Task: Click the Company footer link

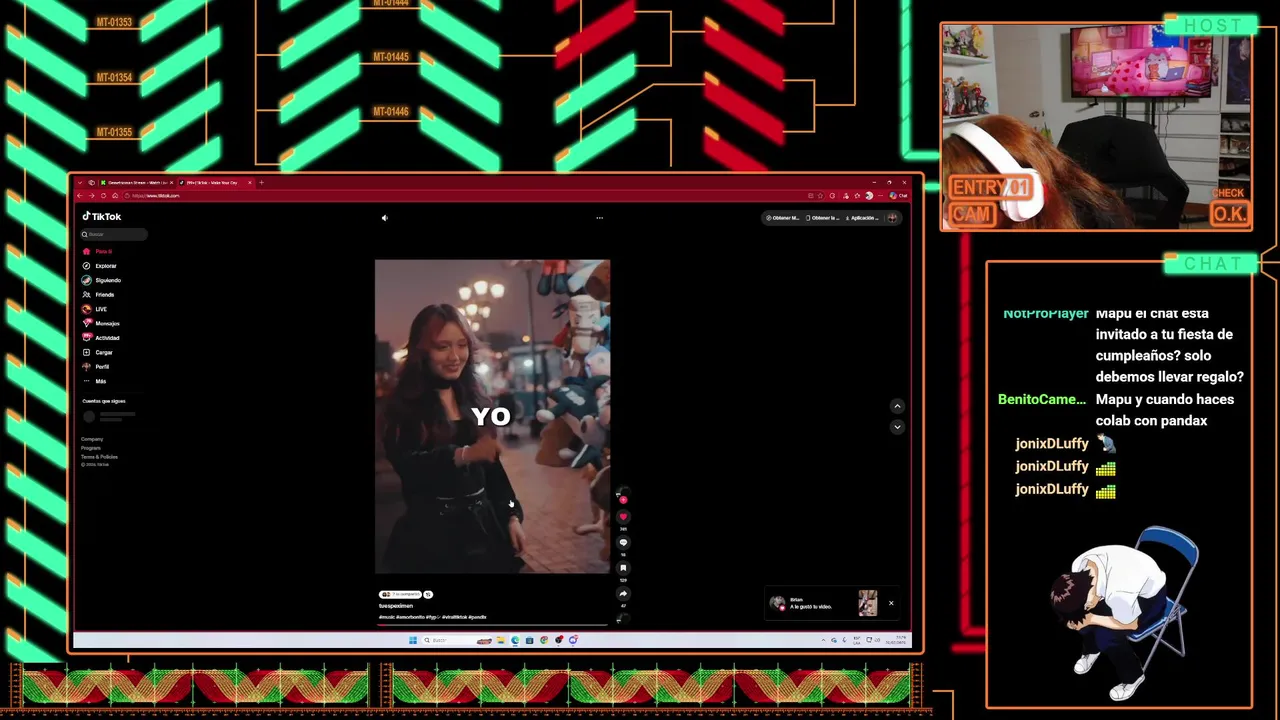Action: click(92, 439)
